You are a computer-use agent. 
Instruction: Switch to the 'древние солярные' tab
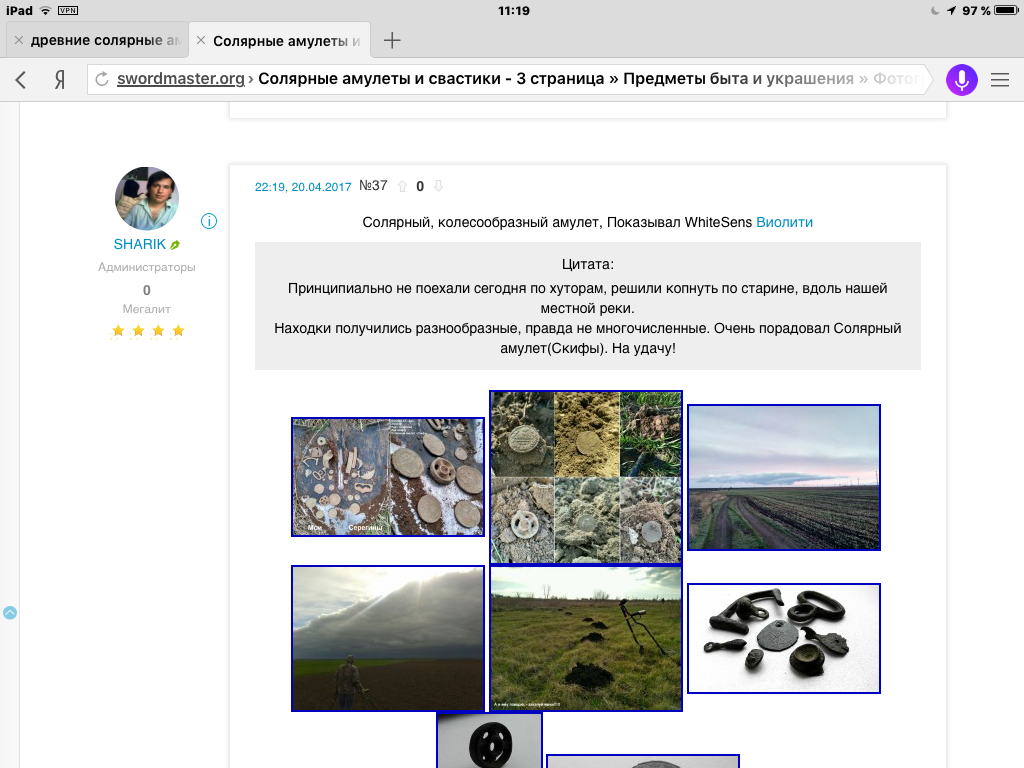tap(105, 40)
